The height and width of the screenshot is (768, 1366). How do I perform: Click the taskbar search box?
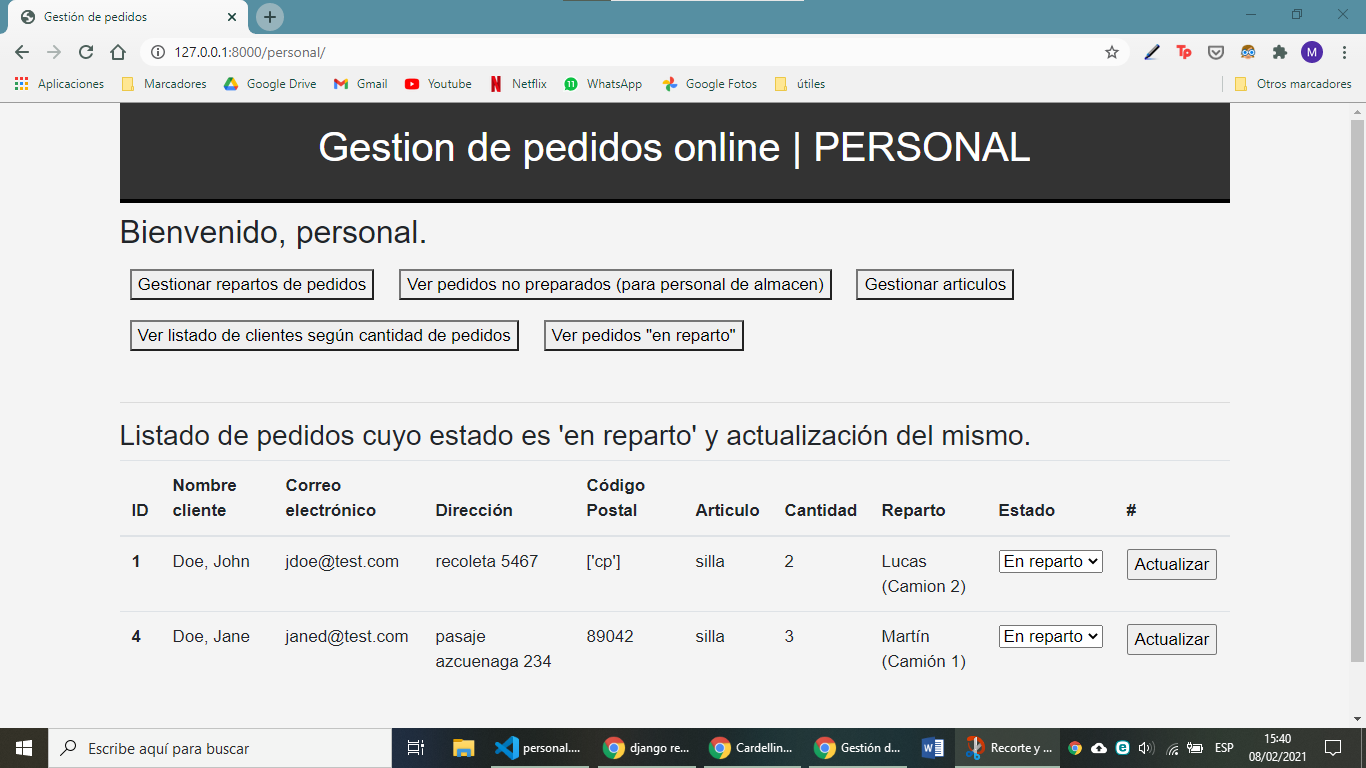click(220, 748)
